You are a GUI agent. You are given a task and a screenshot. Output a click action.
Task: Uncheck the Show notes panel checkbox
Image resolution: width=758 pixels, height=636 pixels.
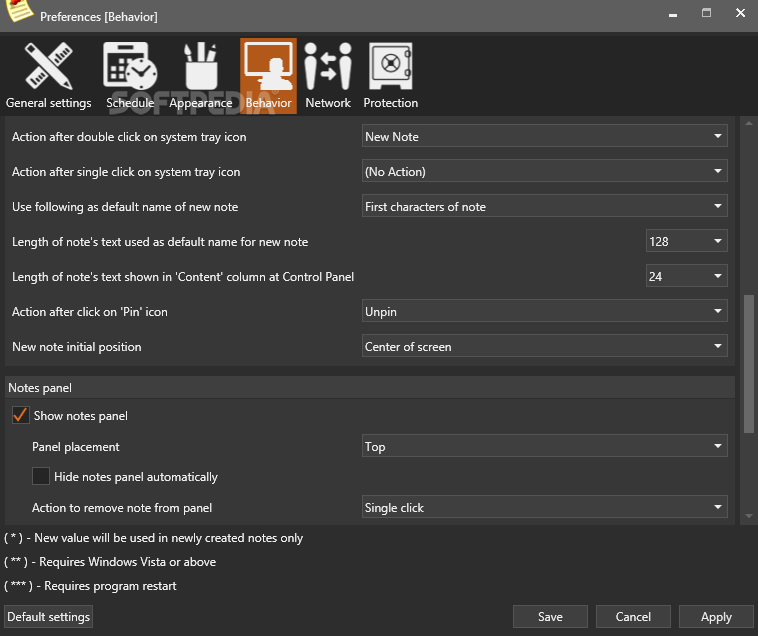click(x=20, y=415)
